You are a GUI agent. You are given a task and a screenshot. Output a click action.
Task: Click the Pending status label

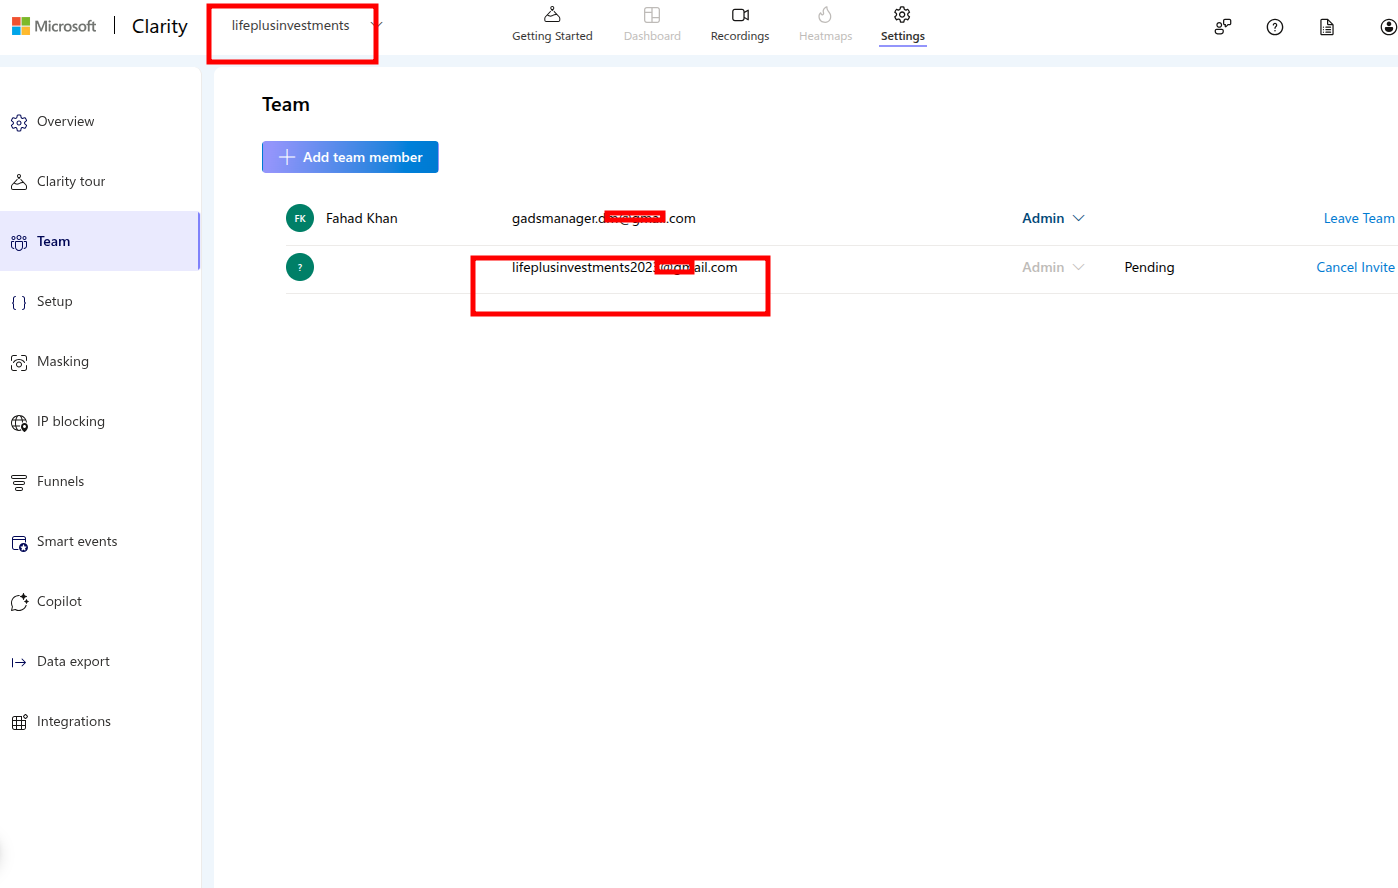click(1149, 267)
